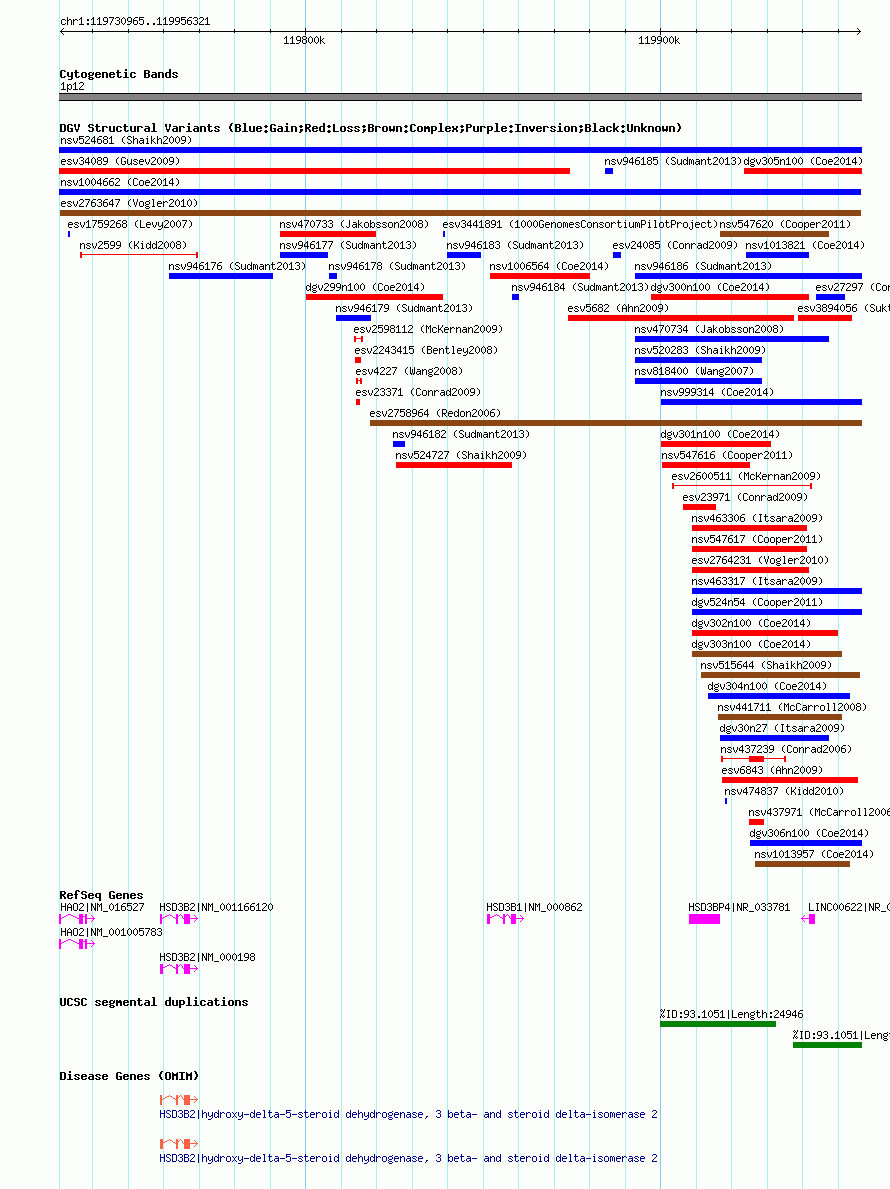Image resolution: width=890 pixels, height=1189 pixels.
Task: Click the HAO2 NM_016527 gene glyph
Action: (77, 919)
